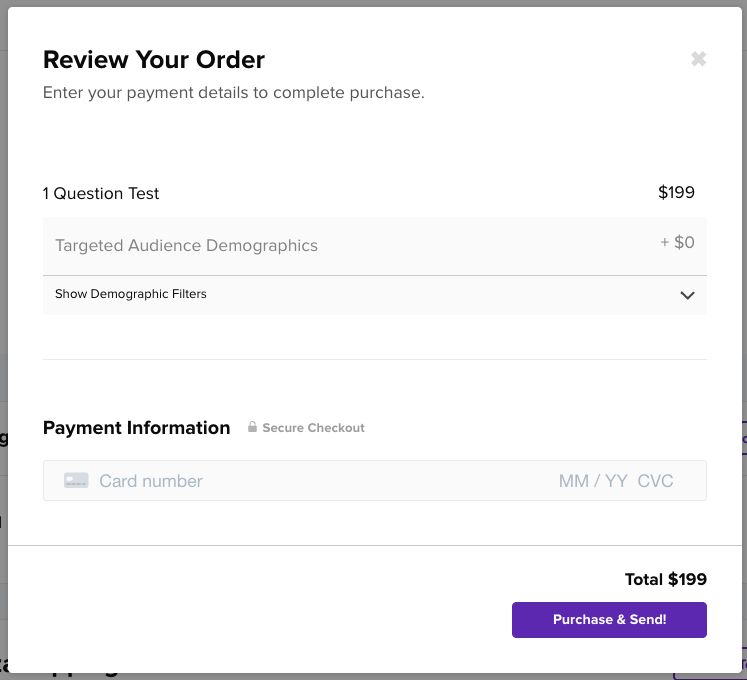The image size is (747, 680).
Task: Click the MM / YY expiry field
Action: 592,481
